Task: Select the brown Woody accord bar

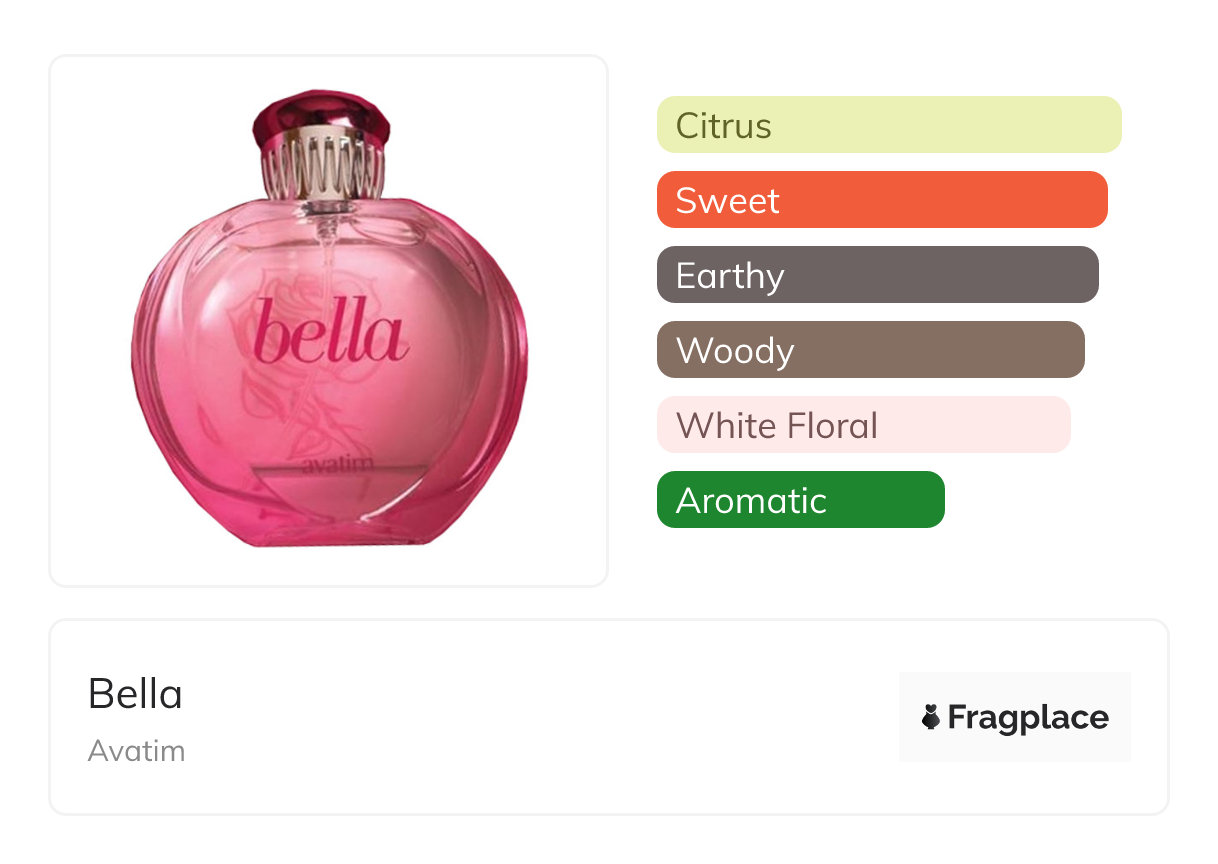Action: click(x=870, y=350)
